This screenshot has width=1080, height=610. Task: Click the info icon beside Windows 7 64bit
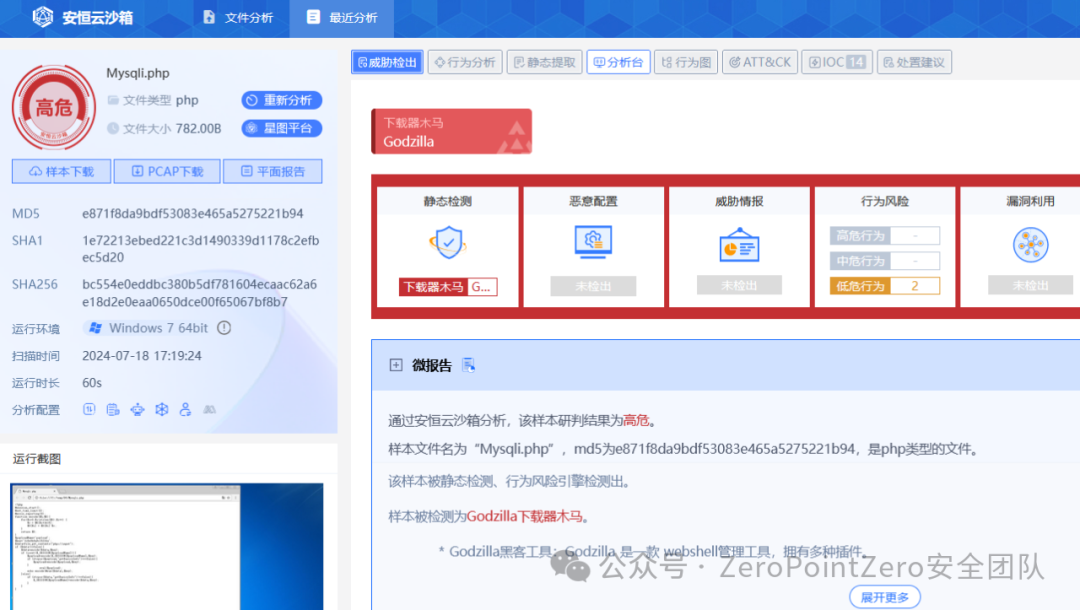(x=224, y=328)
